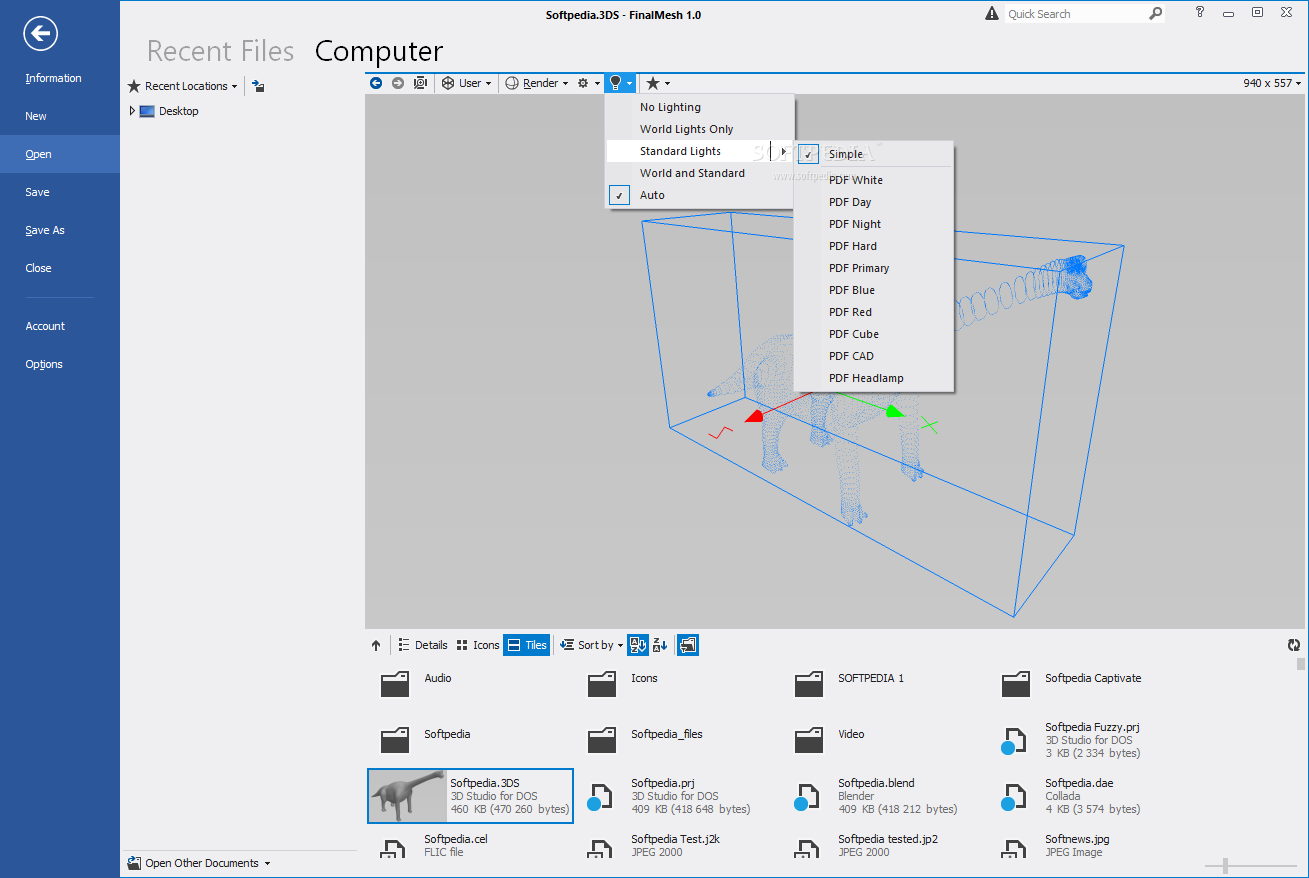Open the gear settings dropdown arrow

pyautogui.click(x=598, y=84)
